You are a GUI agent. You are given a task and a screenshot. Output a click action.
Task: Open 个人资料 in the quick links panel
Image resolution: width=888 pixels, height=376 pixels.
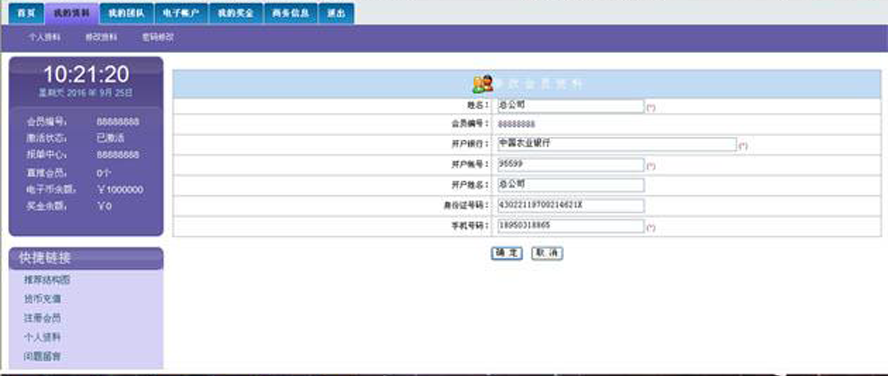(42, 337)
